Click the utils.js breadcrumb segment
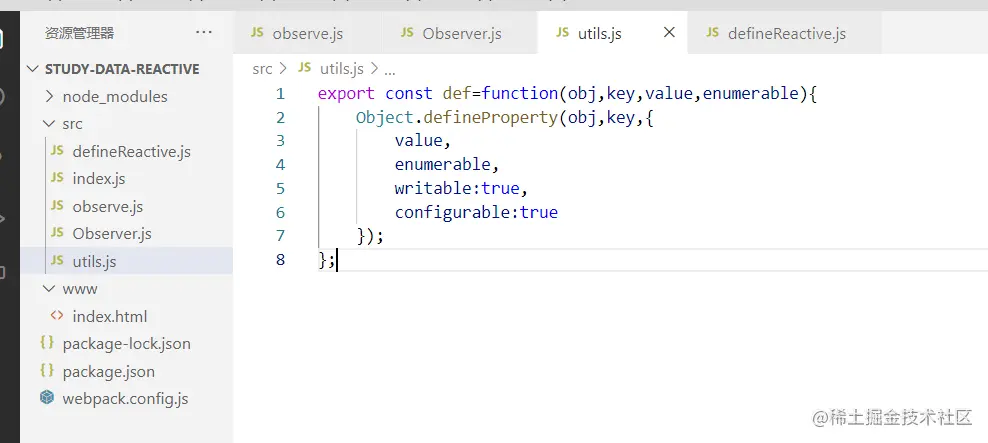The width and height of the screenshot is (988, 443). [342, 69]
